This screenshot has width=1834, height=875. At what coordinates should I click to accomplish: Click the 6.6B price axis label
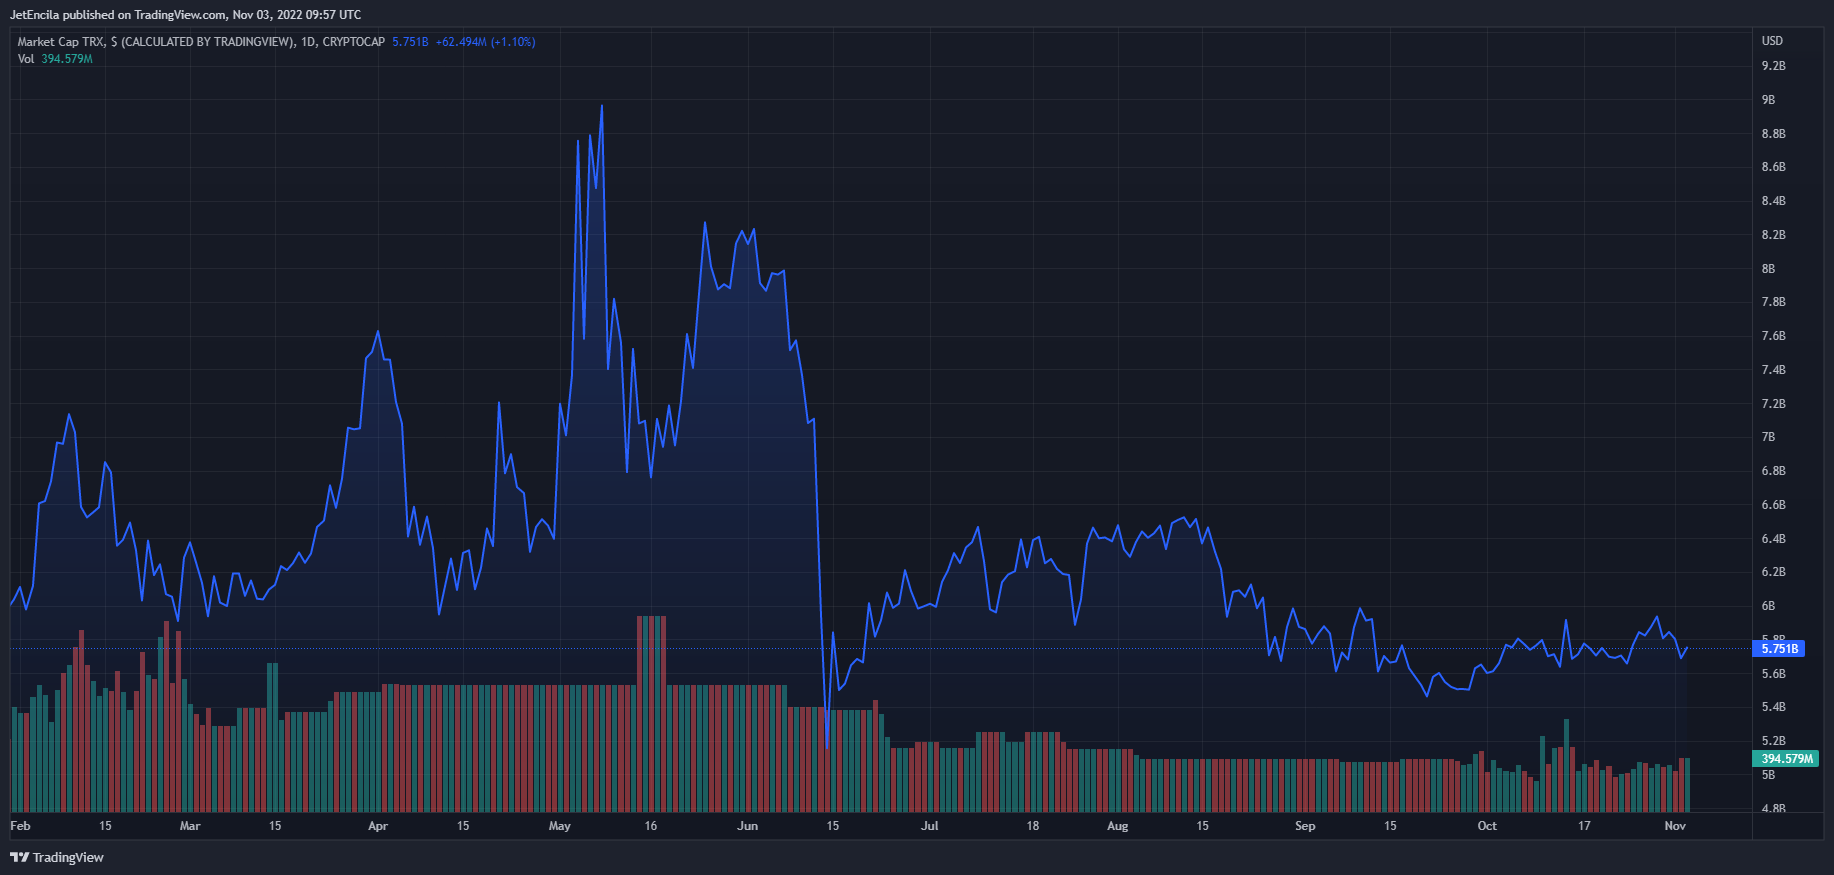click(x=1773, y=505)
